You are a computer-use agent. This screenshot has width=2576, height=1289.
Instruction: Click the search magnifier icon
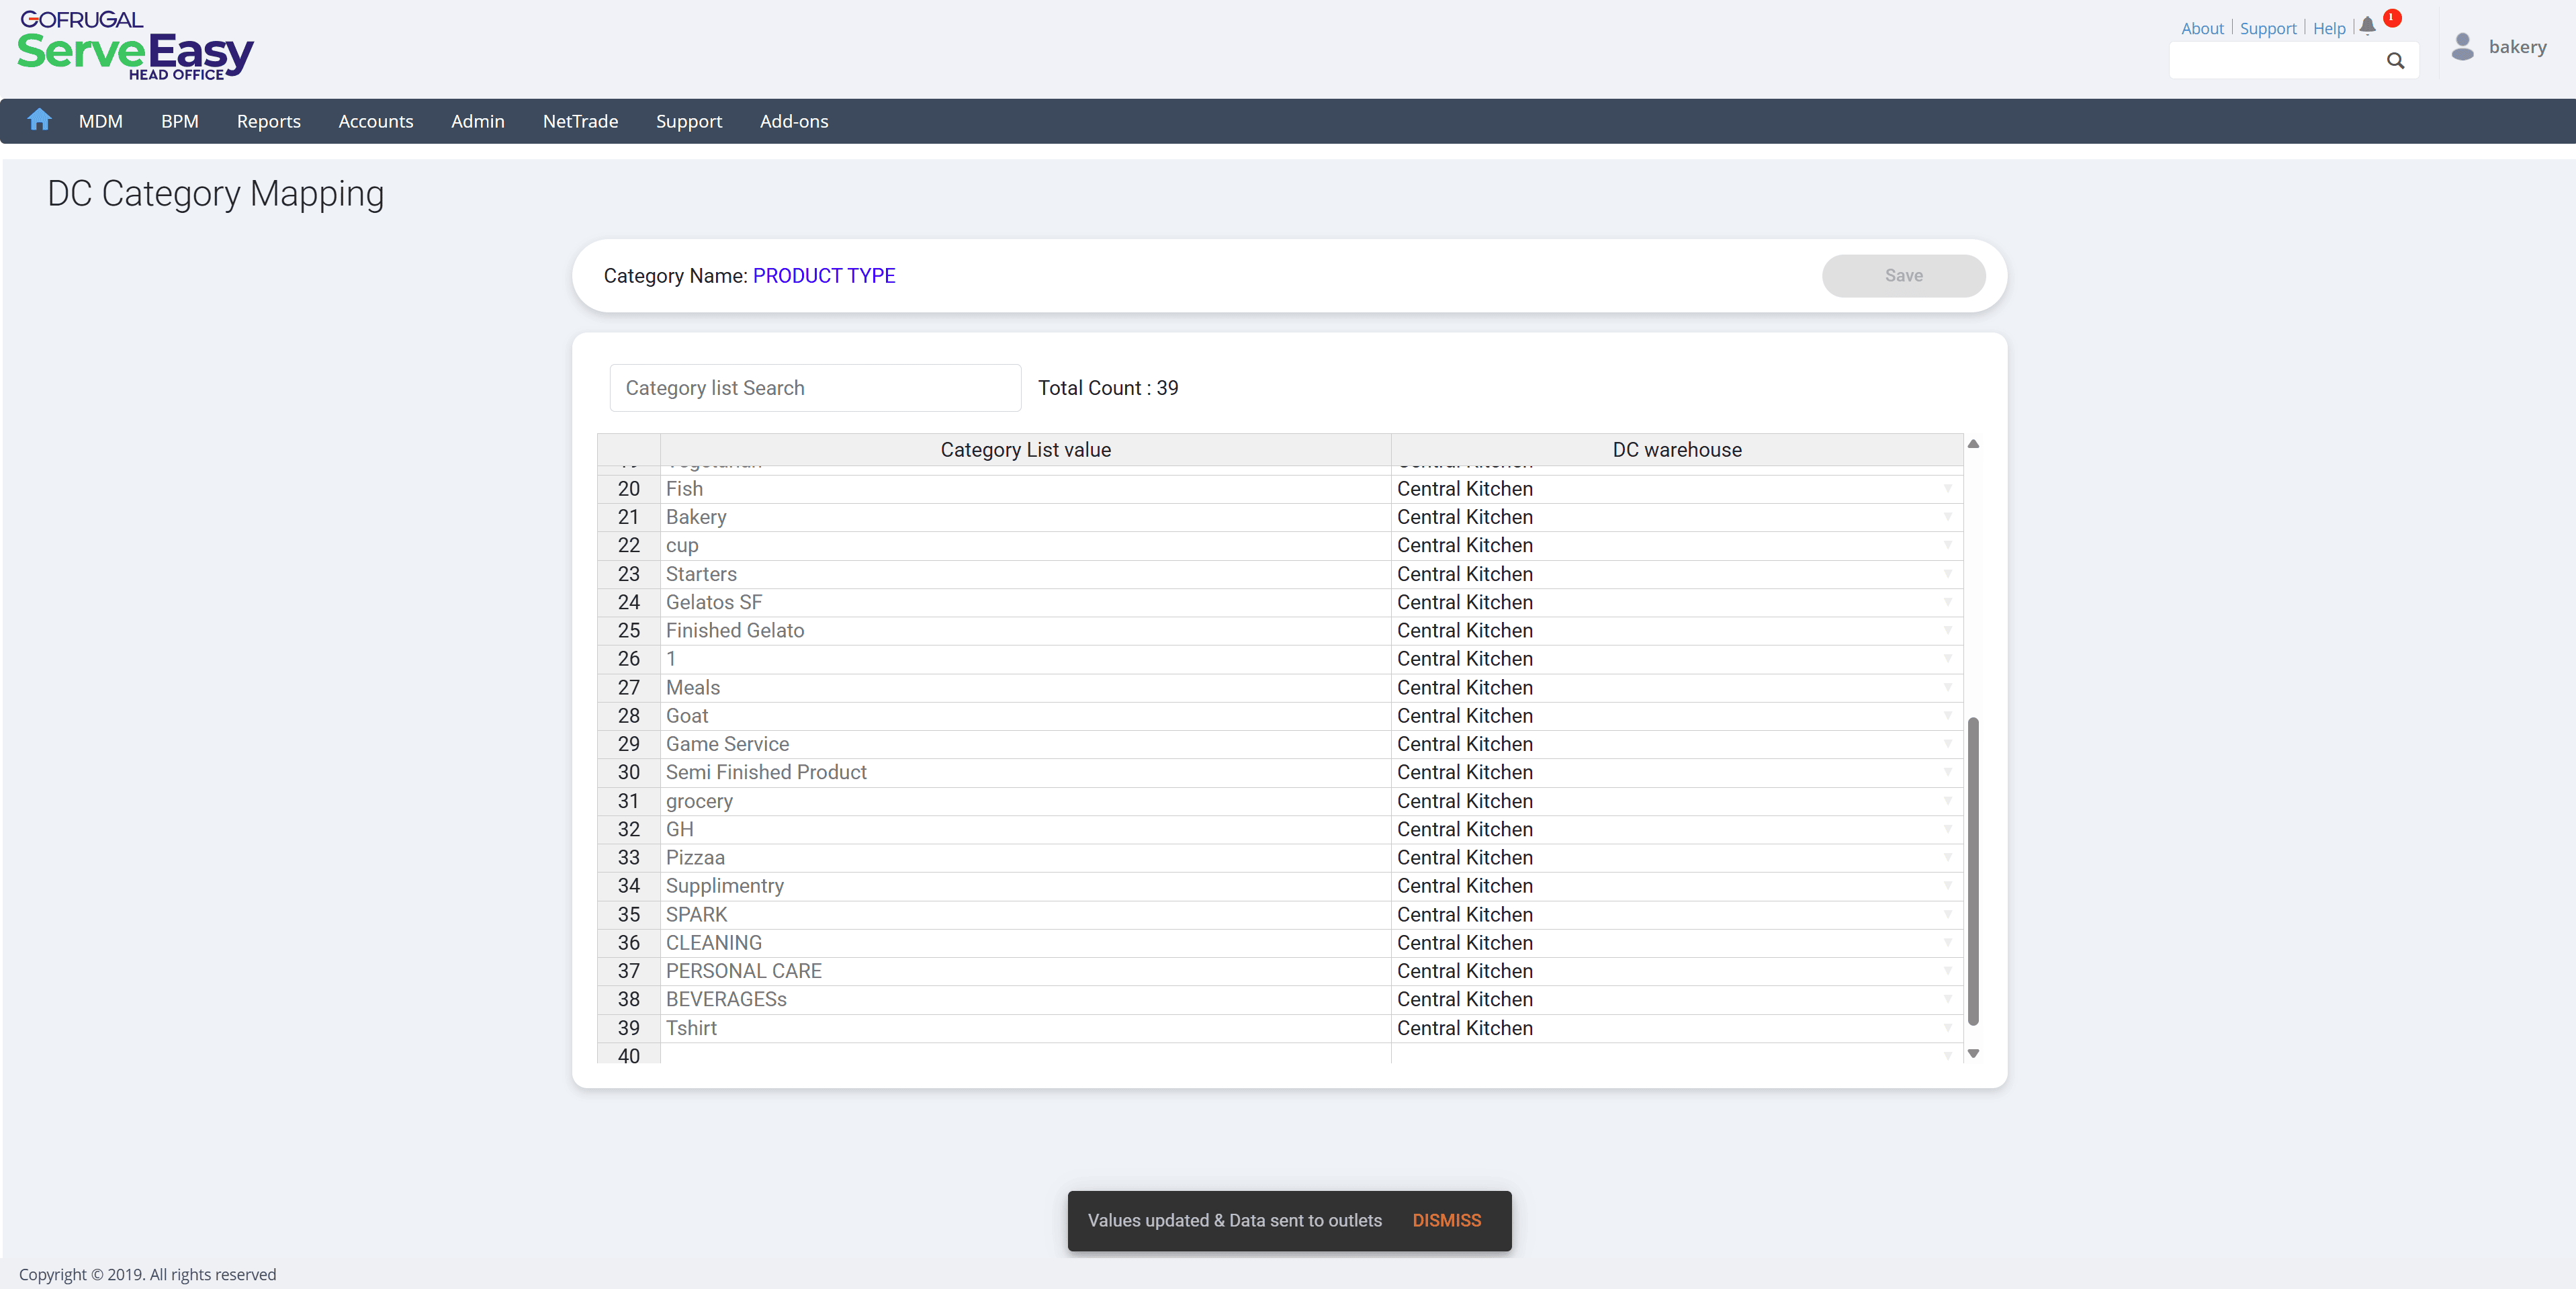[x=2395, y=61]
